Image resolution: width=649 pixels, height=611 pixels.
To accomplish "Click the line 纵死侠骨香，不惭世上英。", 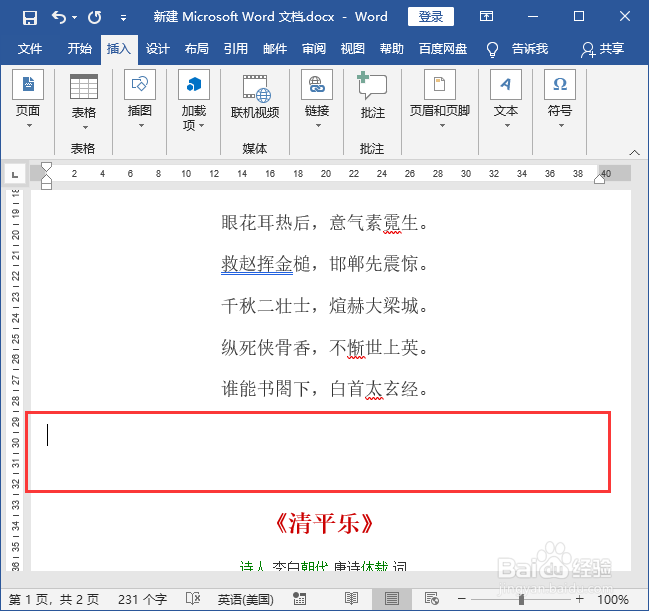I will point(324,347).
